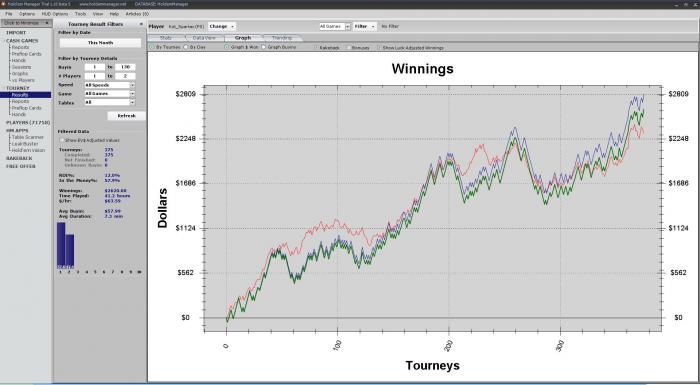The image size is (700, 385).
Task: Open the Tables filter dropdown arrow
Action: coord(133,102)
